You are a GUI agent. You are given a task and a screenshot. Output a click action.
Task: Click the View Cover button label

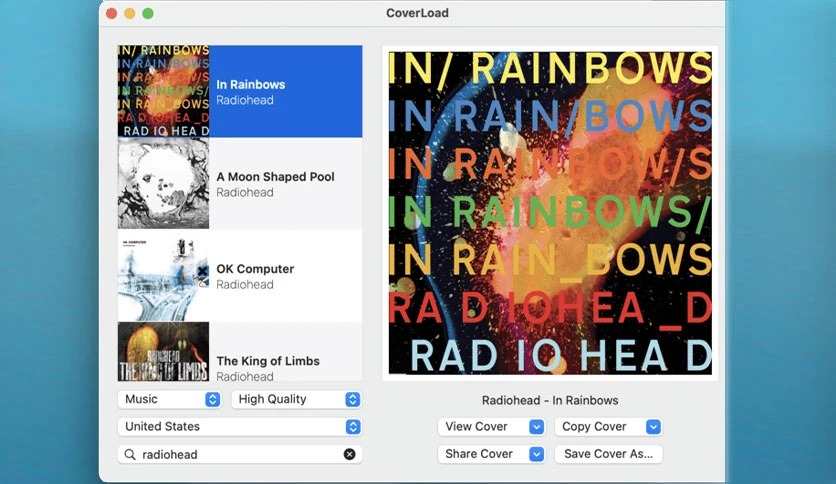pyautogui.click(x=476, y=426)
